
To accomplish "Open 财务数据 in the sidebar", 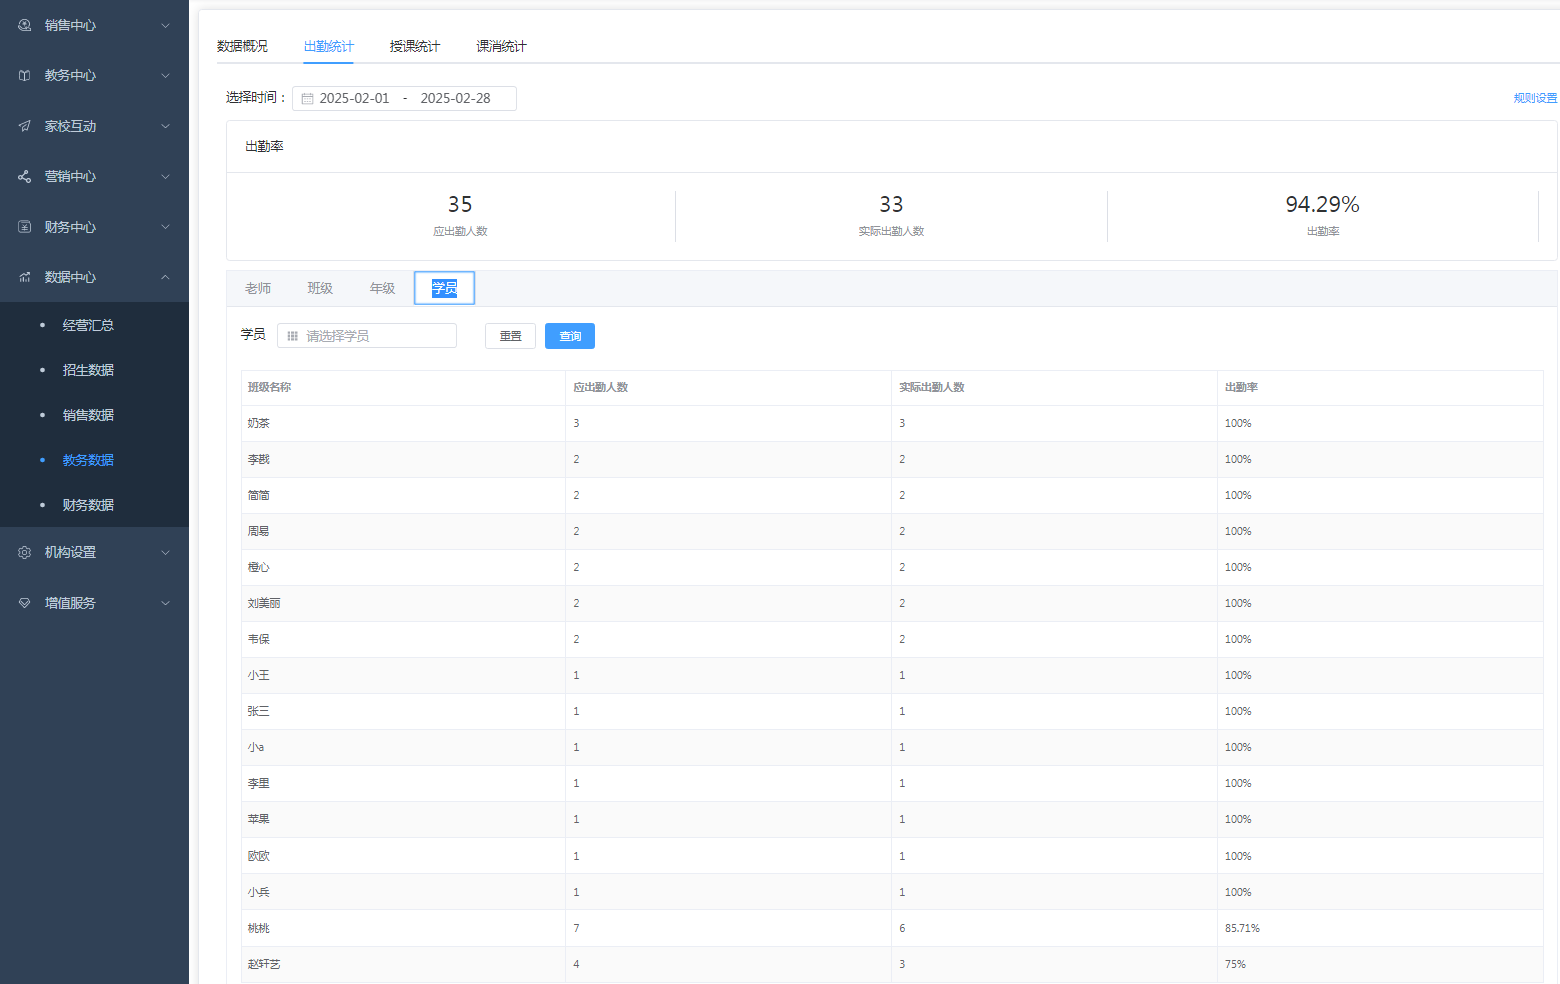I will 88,505.
